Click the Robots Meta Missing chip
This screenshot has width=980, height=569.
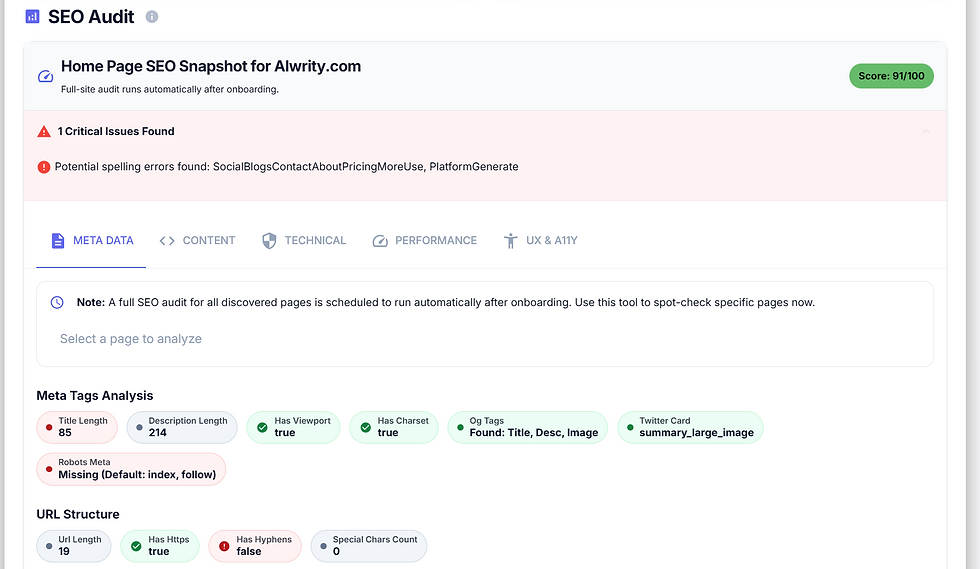131,469
